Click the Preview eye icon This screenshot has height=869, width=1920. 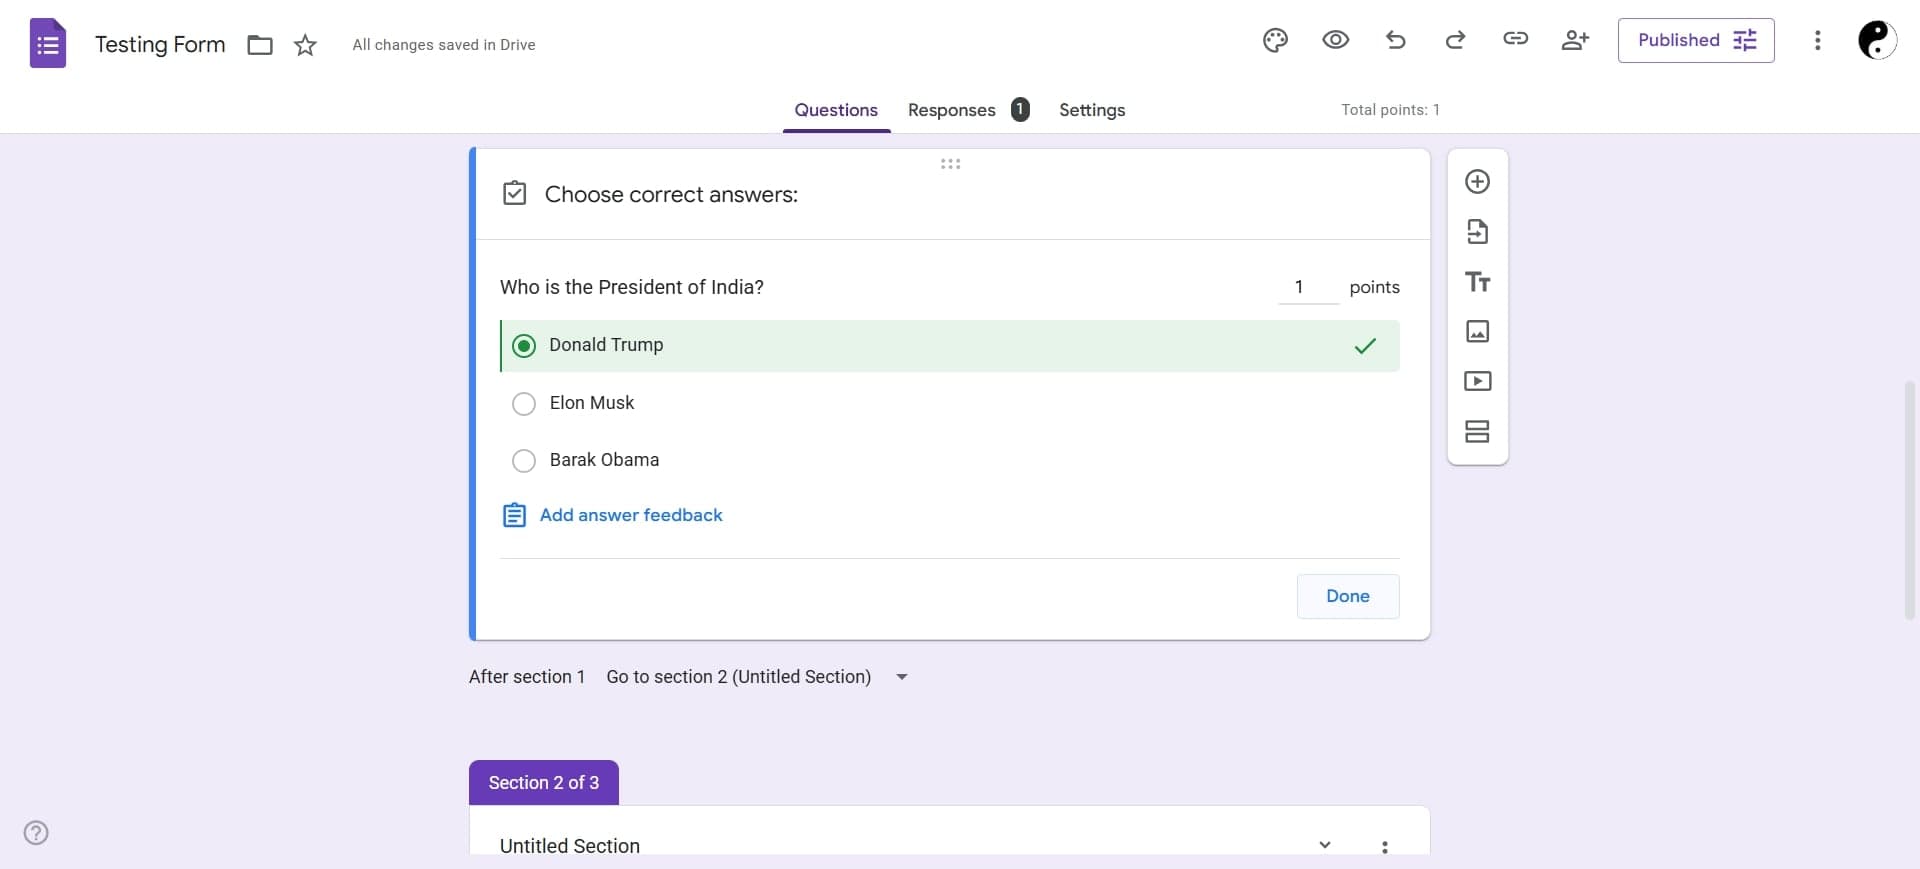coord(1335,40)
